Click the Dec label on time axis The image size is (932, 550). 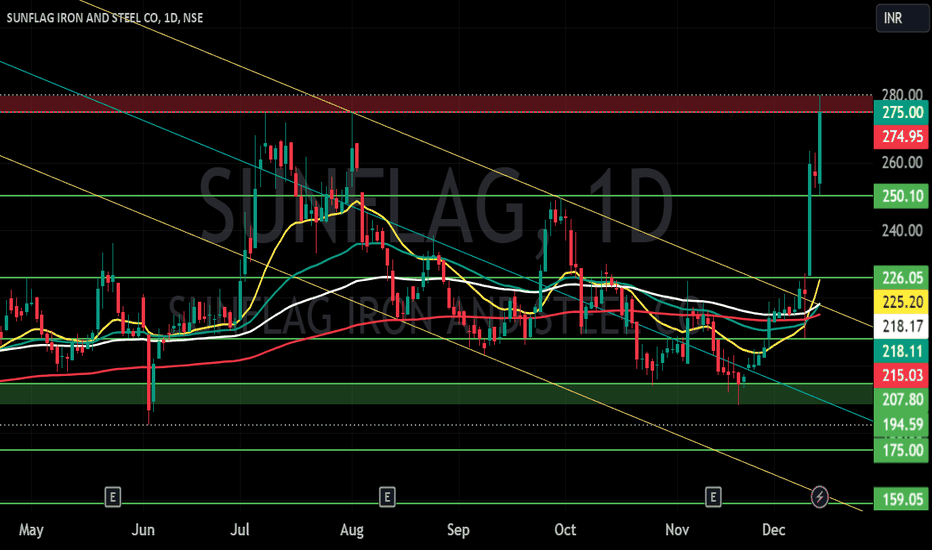(x=773, y=530)
